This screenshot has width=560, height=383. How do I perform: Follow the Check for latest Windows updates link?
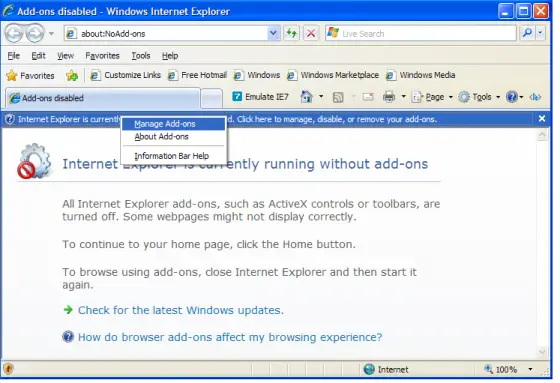click(x=181, y=310)
